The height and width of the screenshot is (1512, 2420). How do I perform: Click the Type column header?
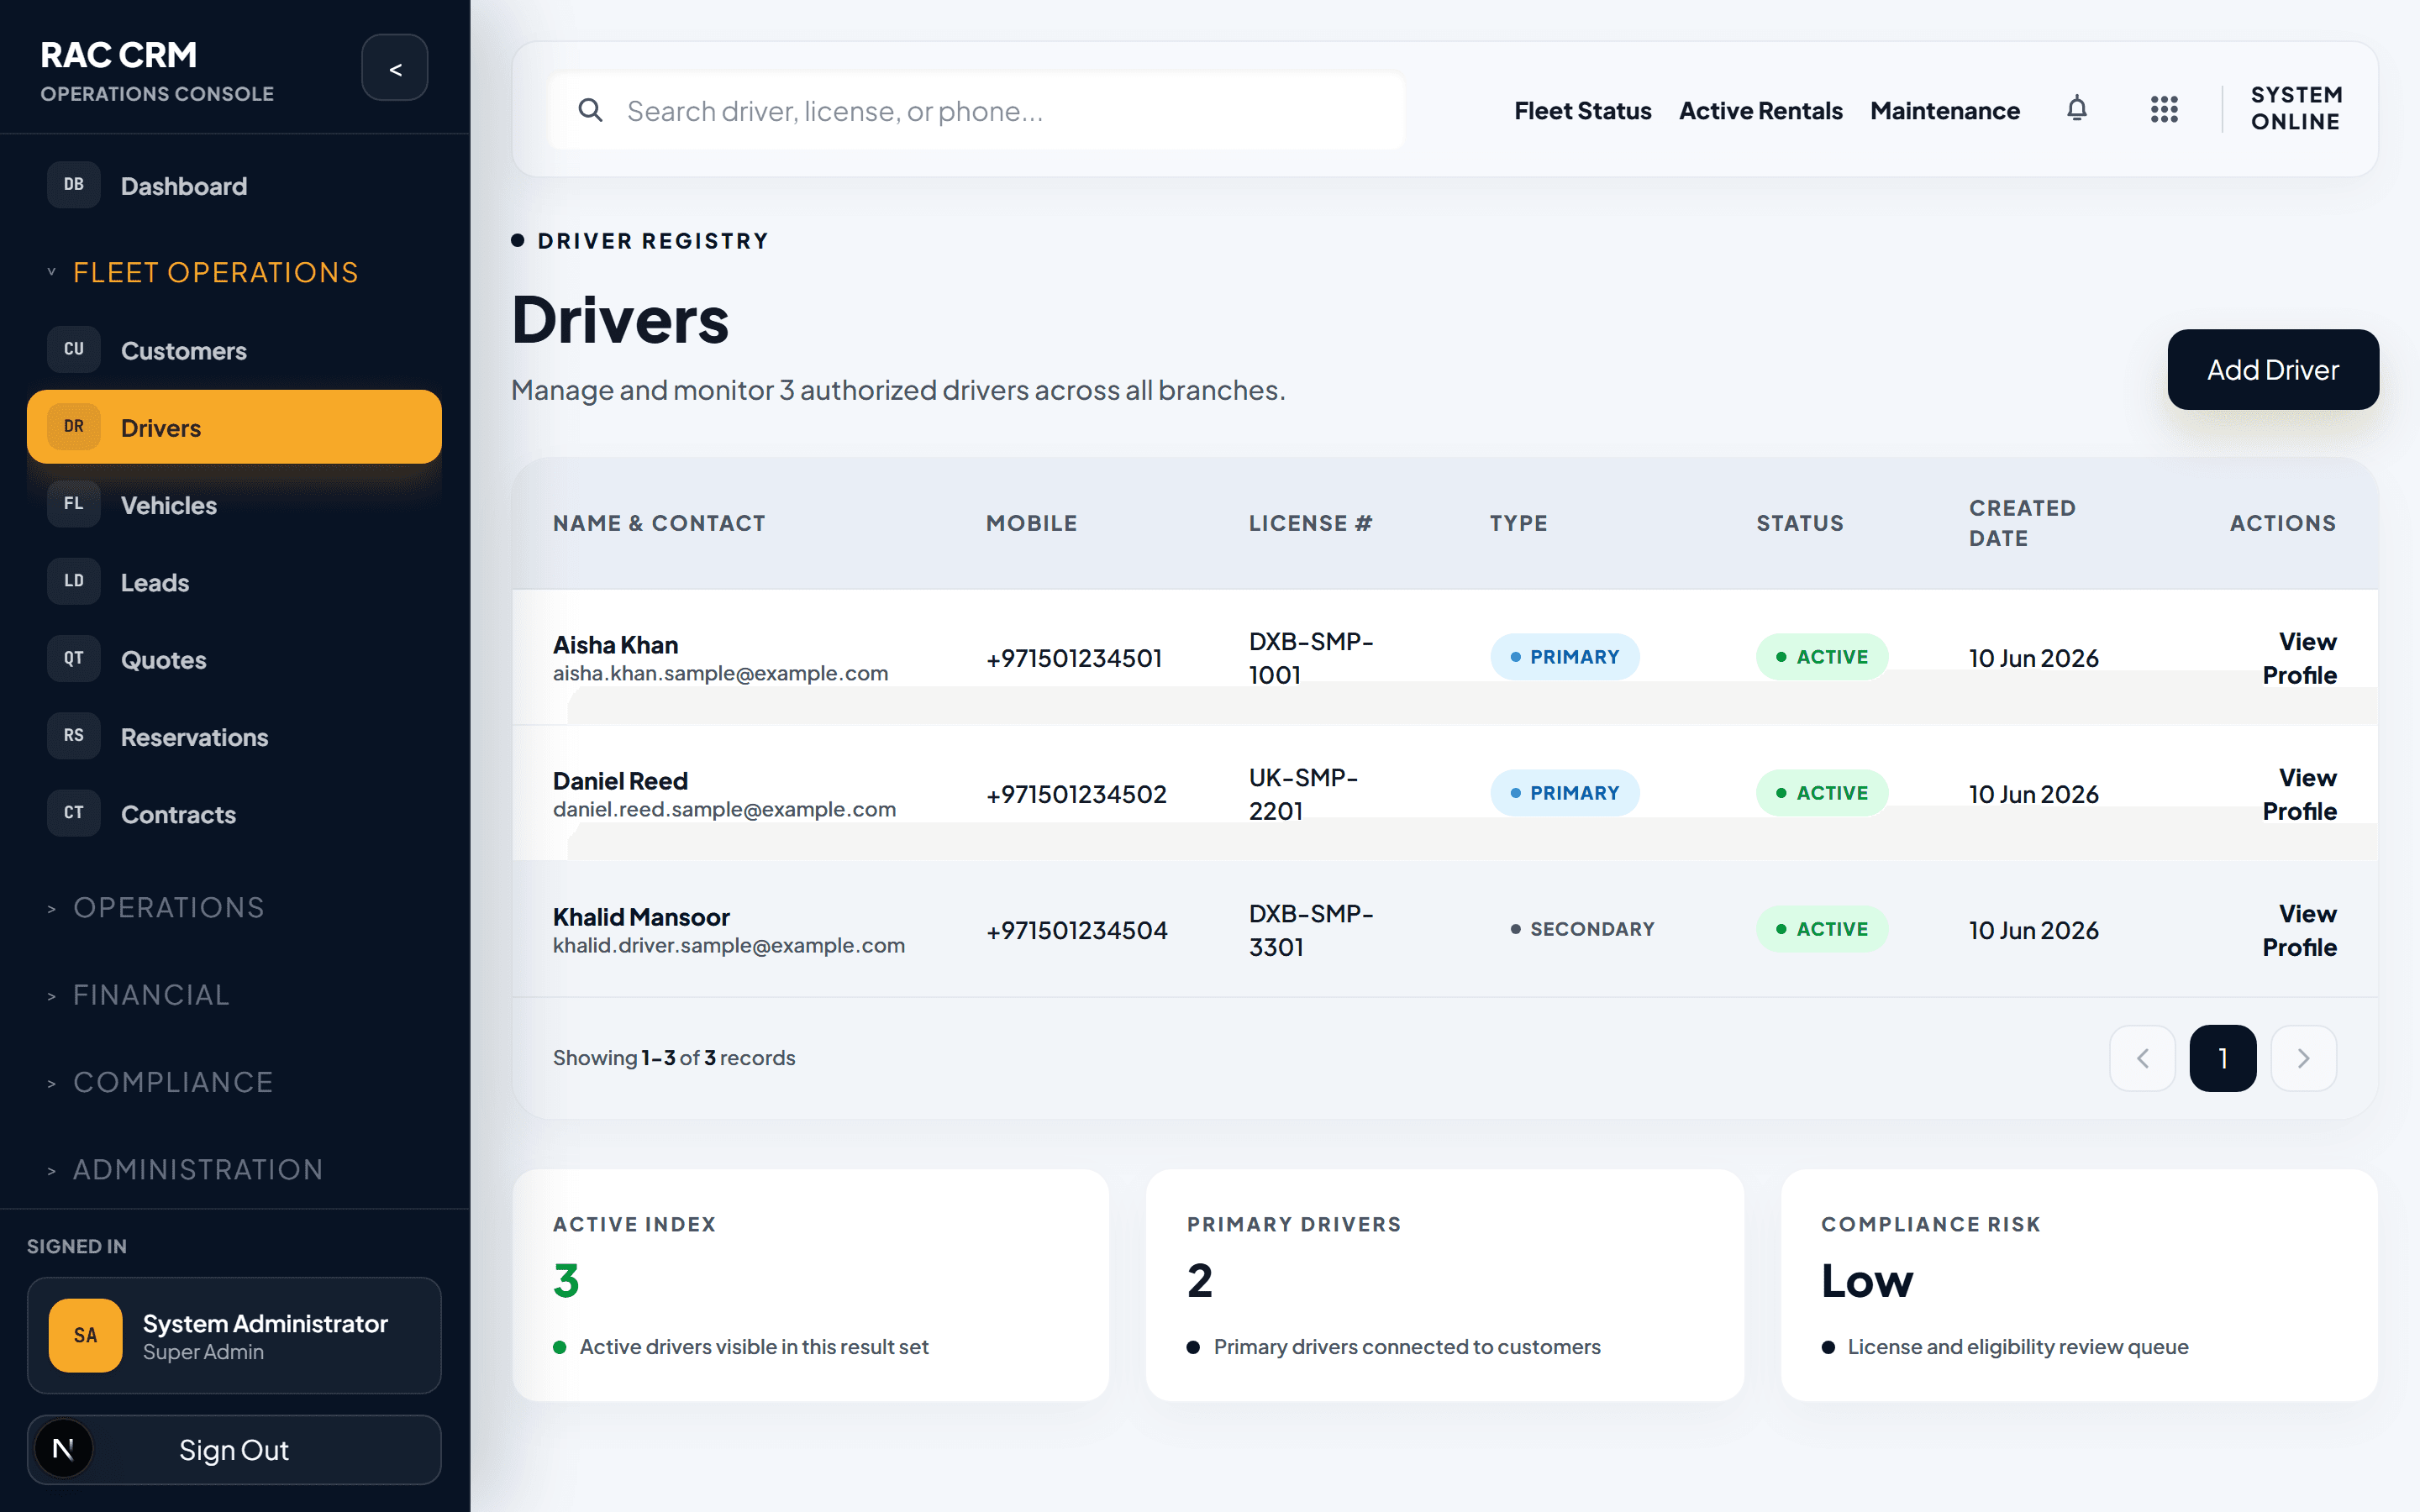1518,523
